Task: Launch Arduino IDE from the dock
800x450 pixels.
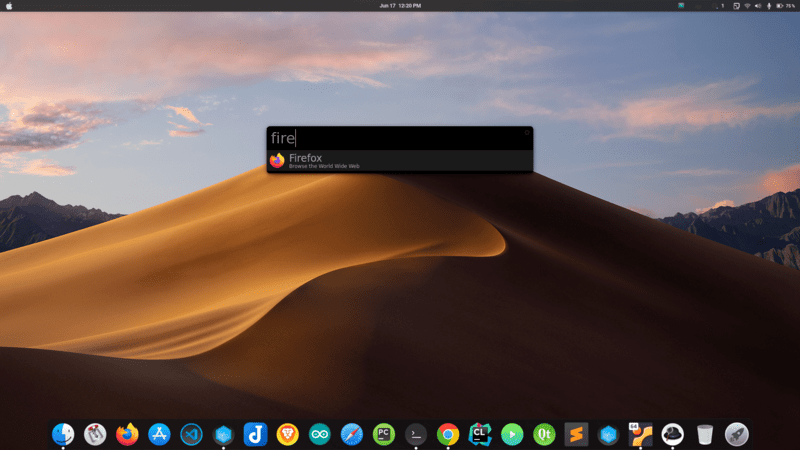Action: coord(319,434)
